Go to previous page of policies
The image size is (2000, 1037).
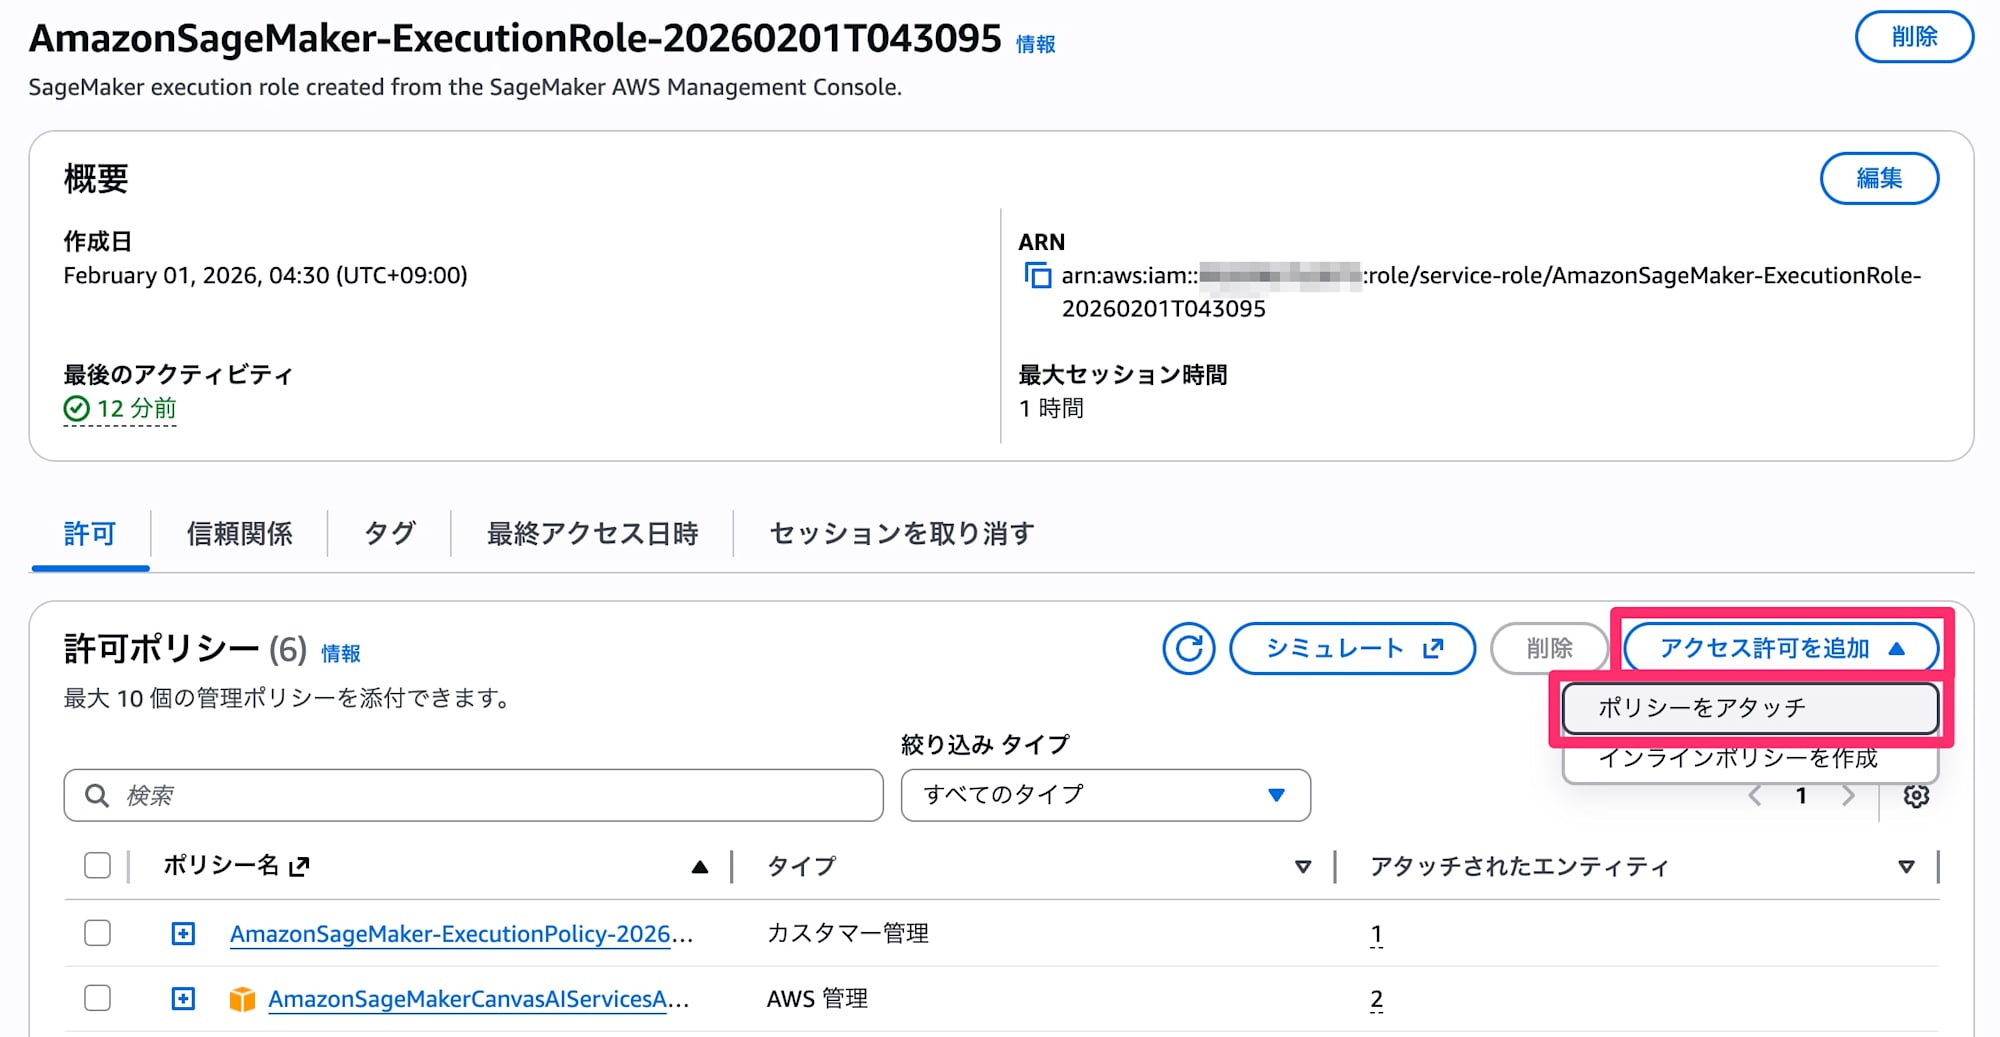coord(1755,796)
